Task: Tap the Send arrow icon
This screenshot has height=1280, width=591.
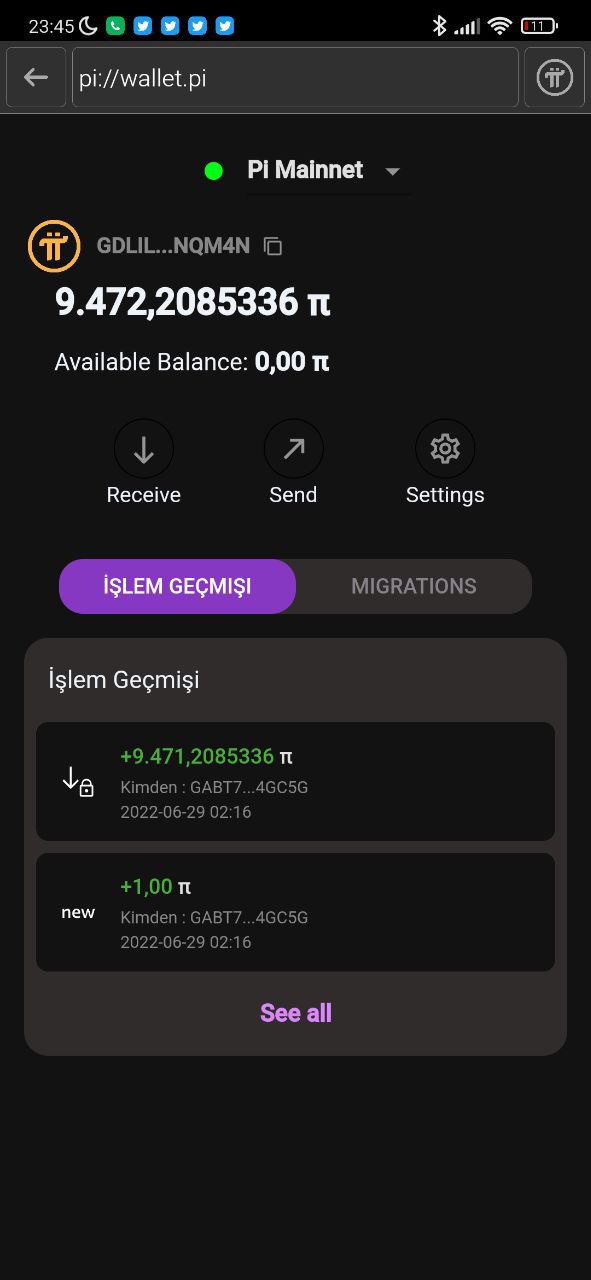Action: pos(293,449)
